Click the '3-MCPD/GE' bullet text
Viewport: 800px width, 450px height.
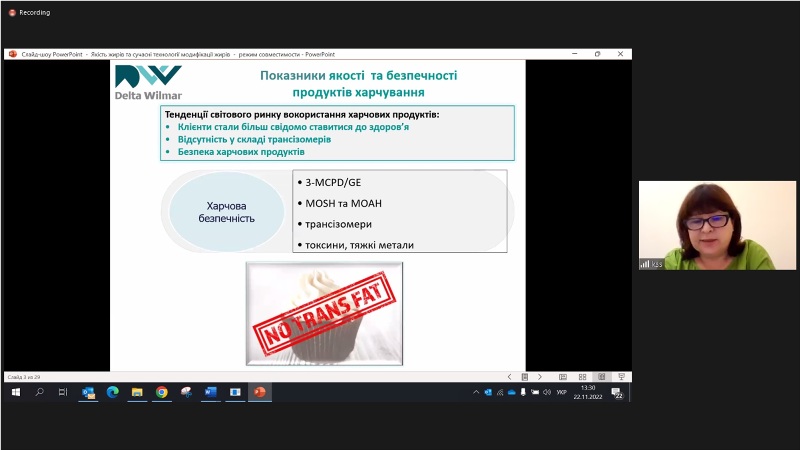(x=333, y=182)
